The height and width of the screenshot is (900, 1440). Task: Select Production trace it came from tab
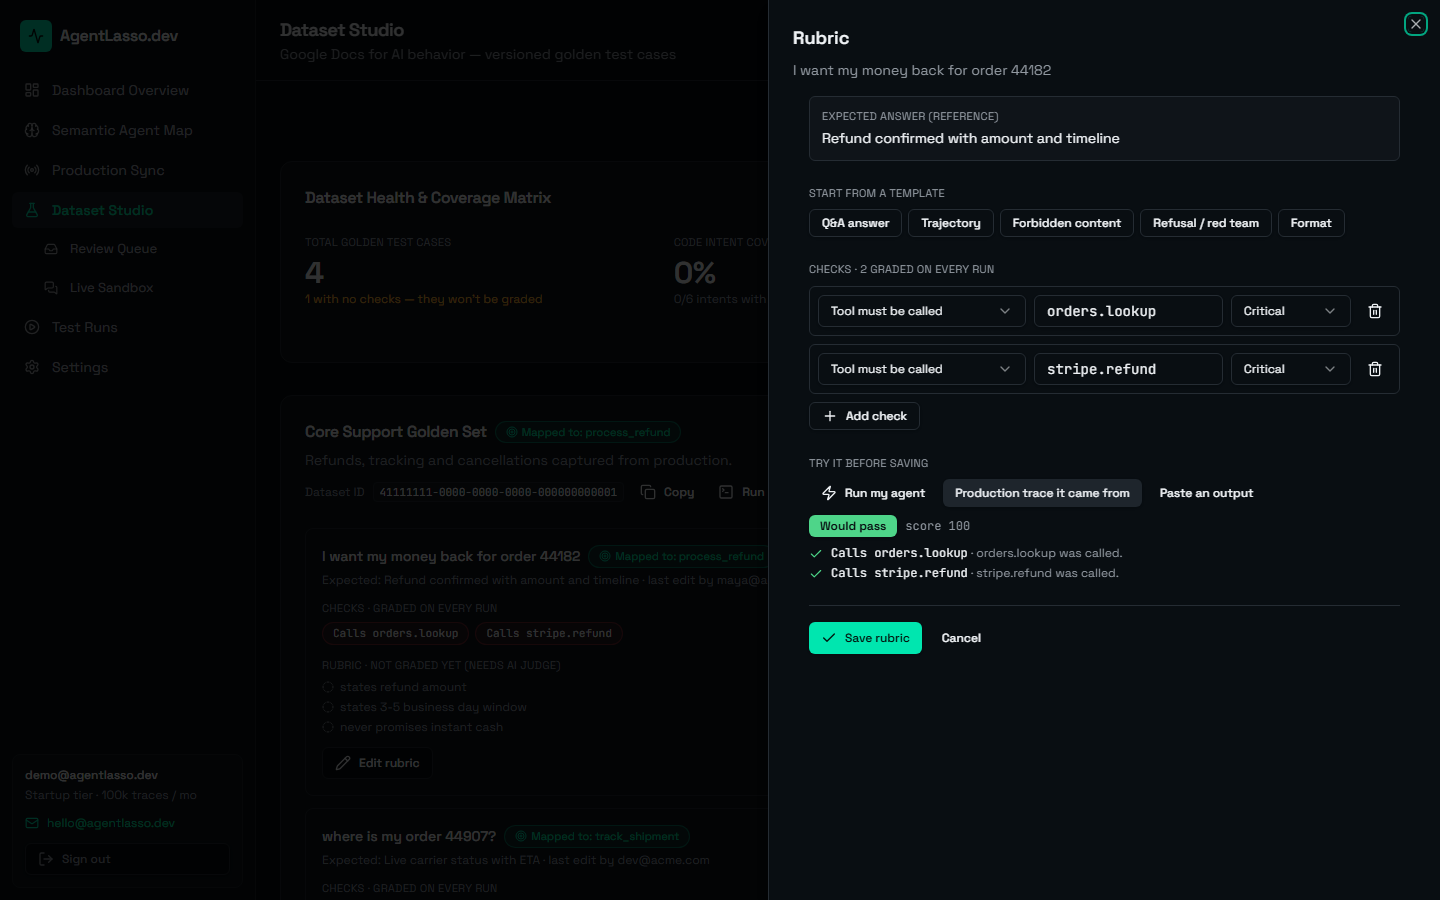(x=1042, y=493)
